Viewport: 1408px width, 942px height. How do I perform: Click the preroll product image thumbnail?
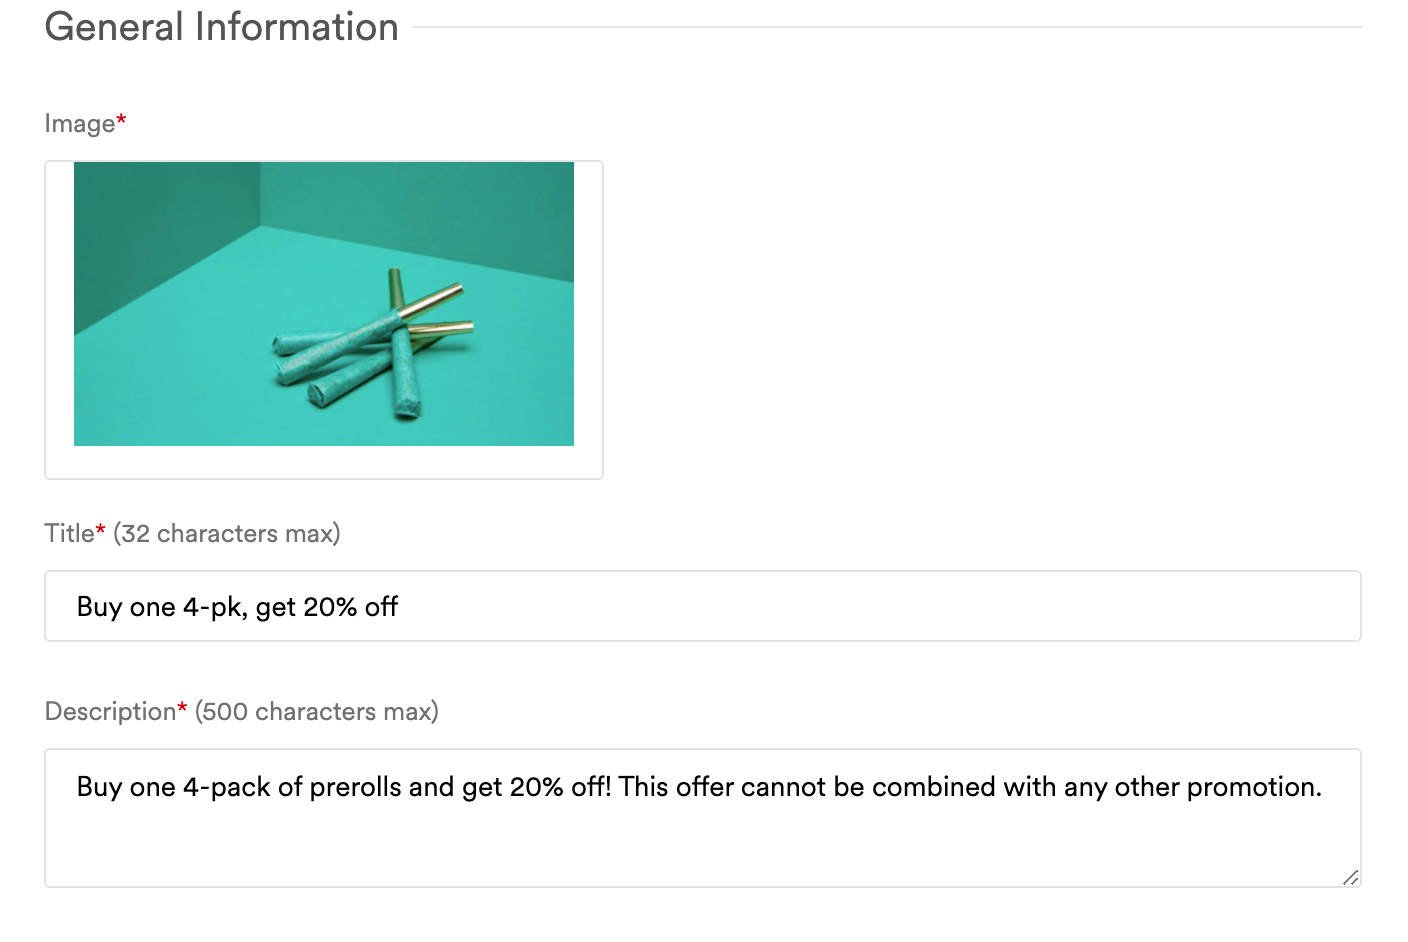[x=324, y=303]
